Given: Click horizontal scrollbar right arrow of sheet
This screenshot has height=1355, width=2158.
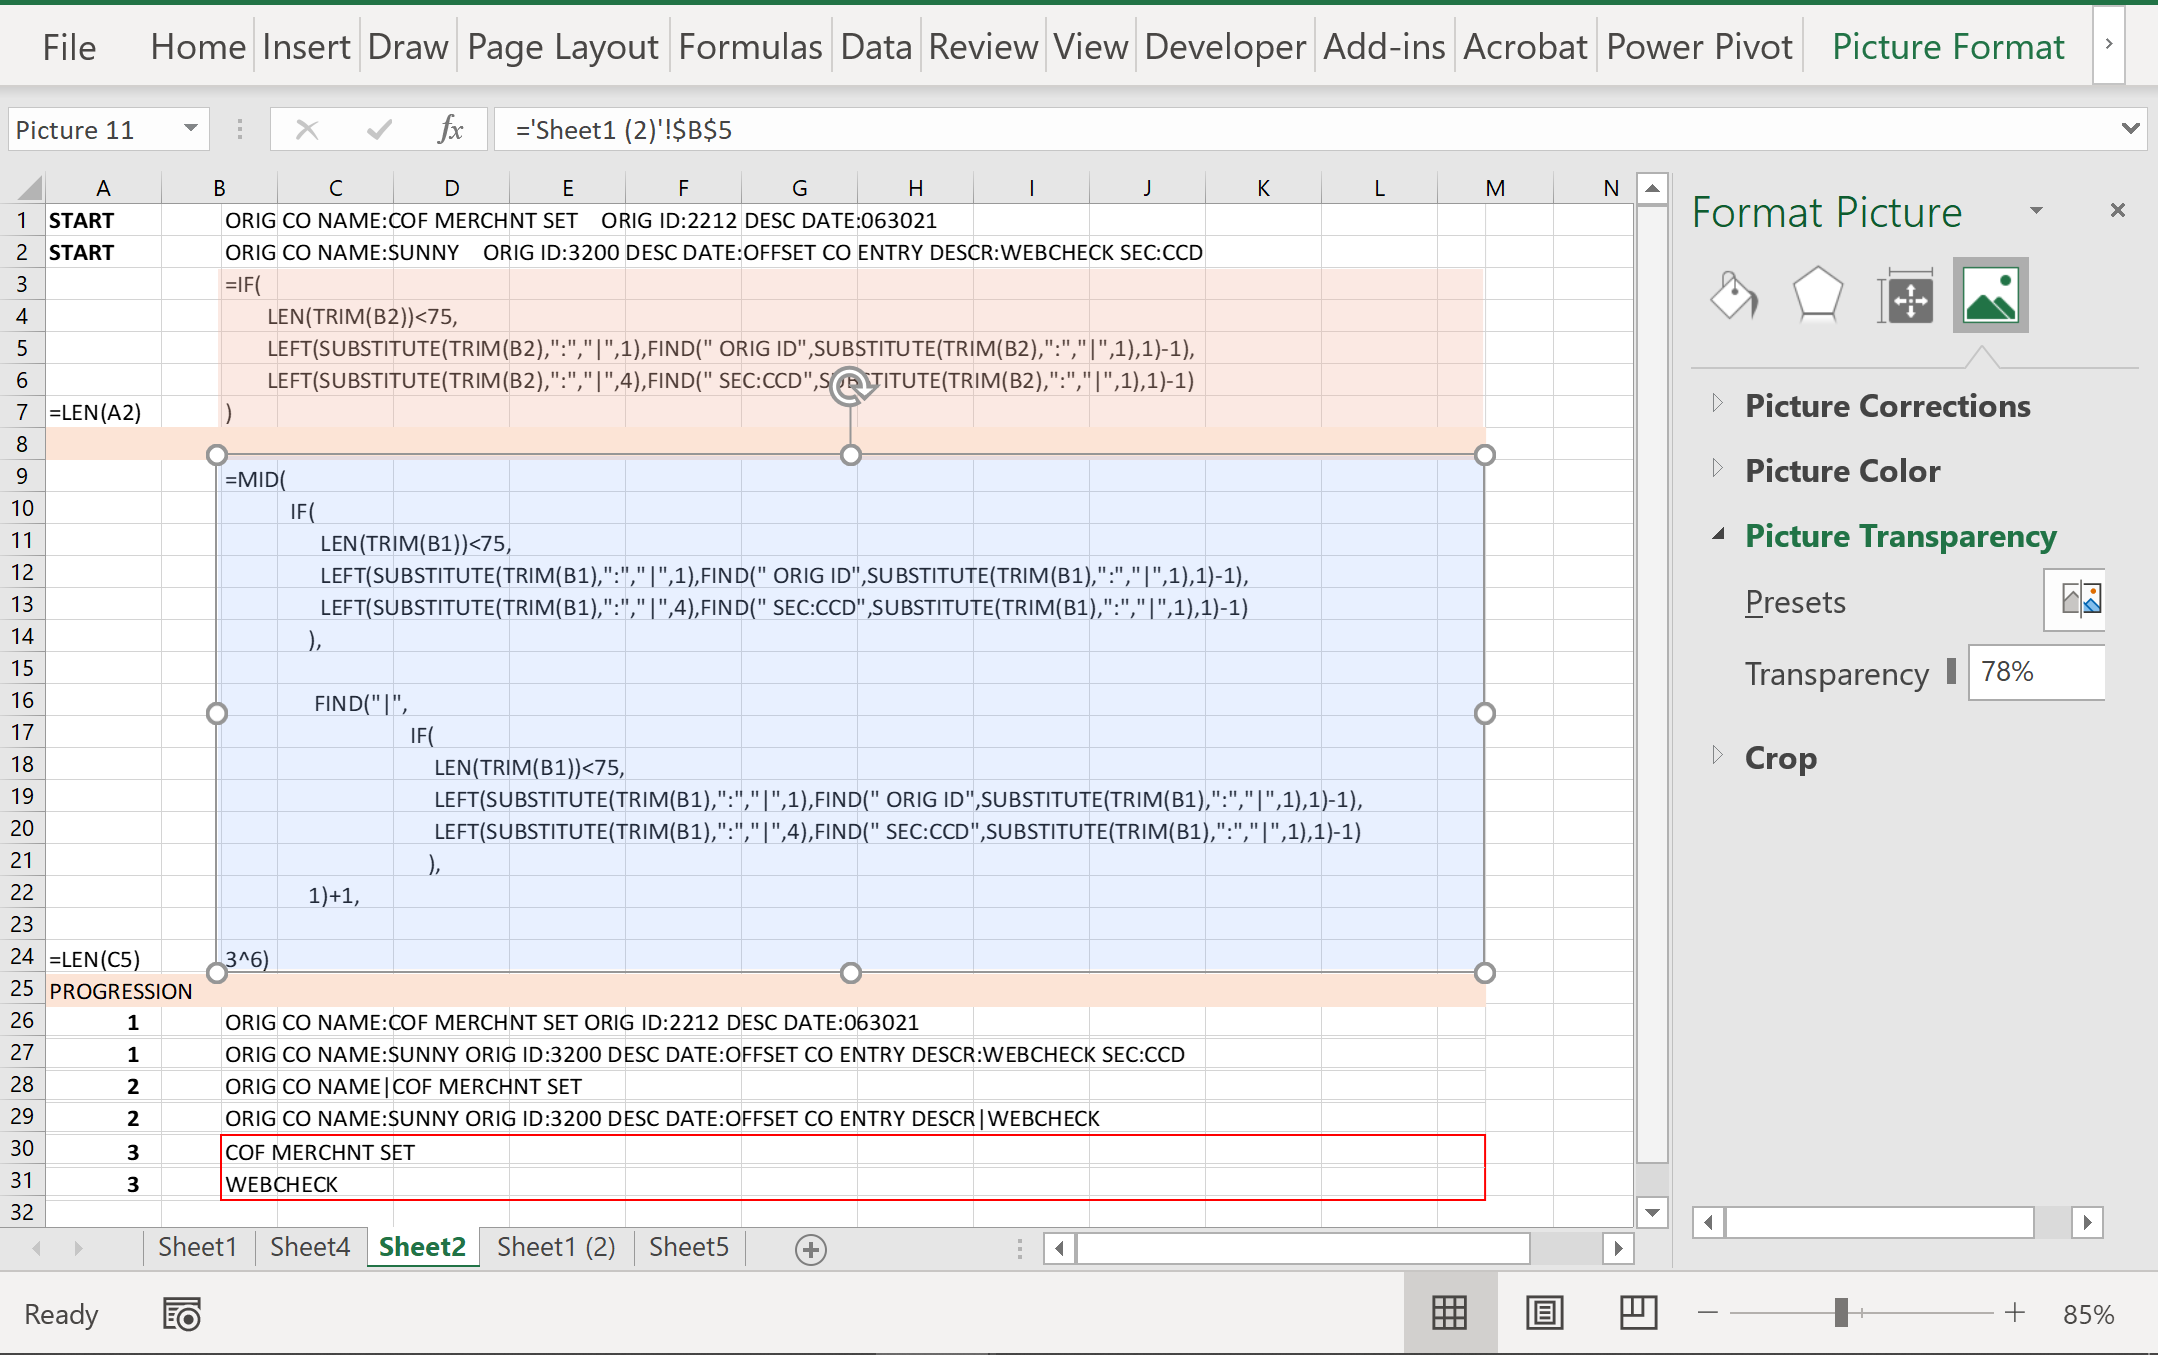Looking at the screenshot, I should tap(1618, 1248).
